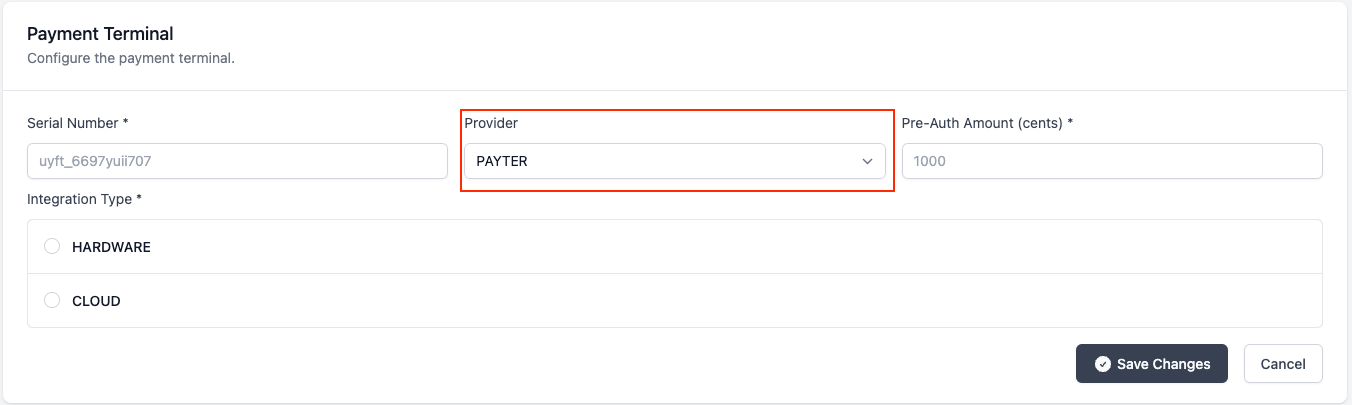Click the Pre-Auth Amount (cents) label
Viewport: 1352px width, 405px height.
pos(983,123)
